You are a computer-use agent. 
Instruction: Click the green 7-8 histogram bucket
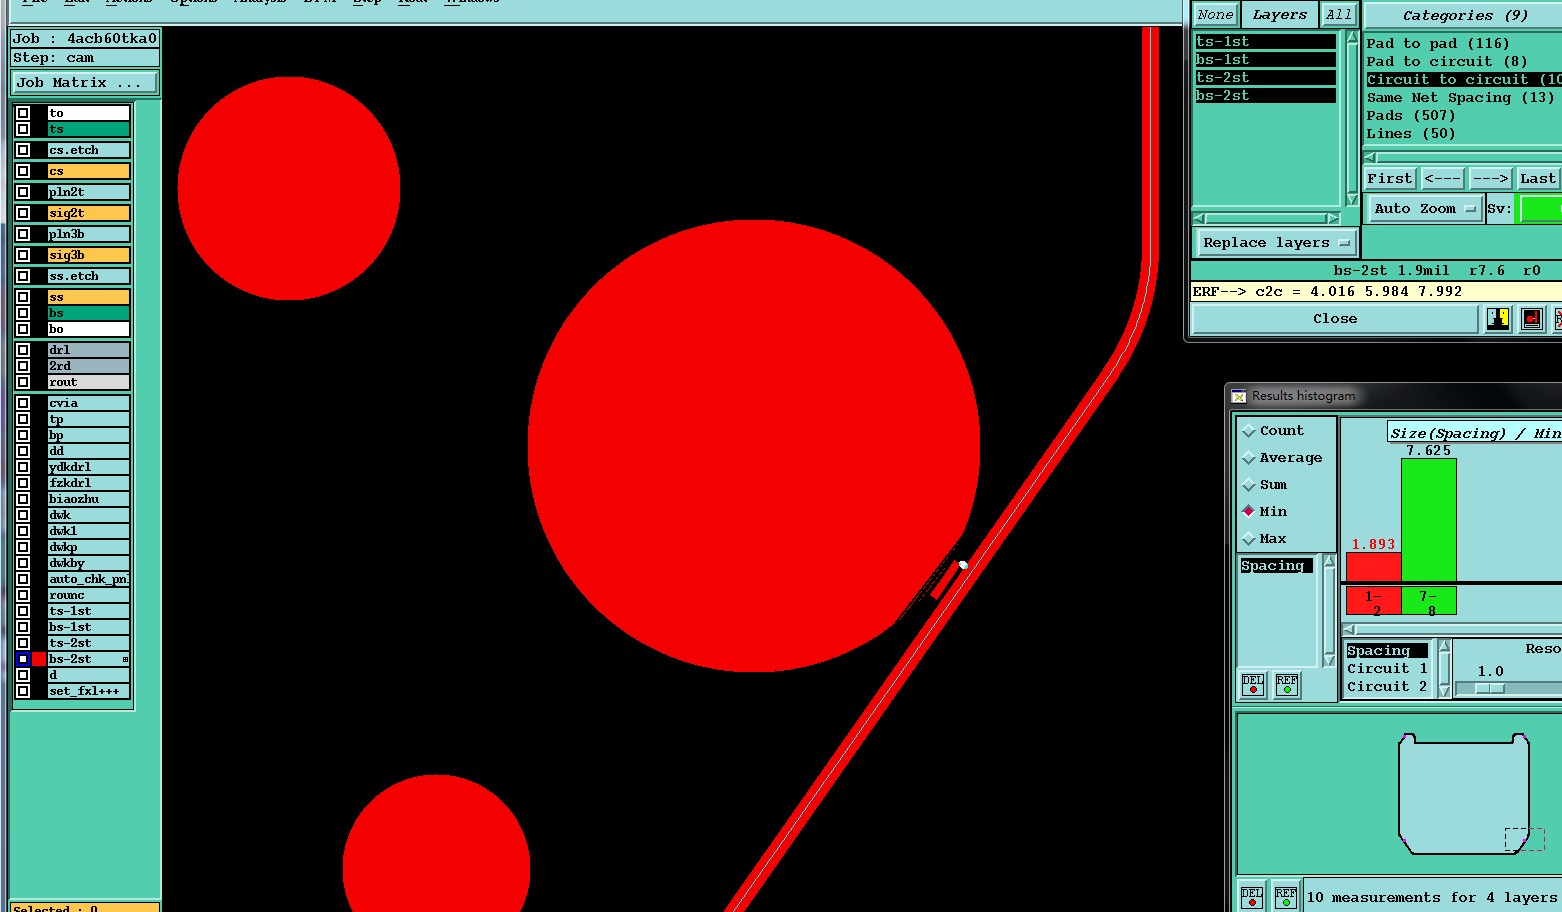[1429, 601]
